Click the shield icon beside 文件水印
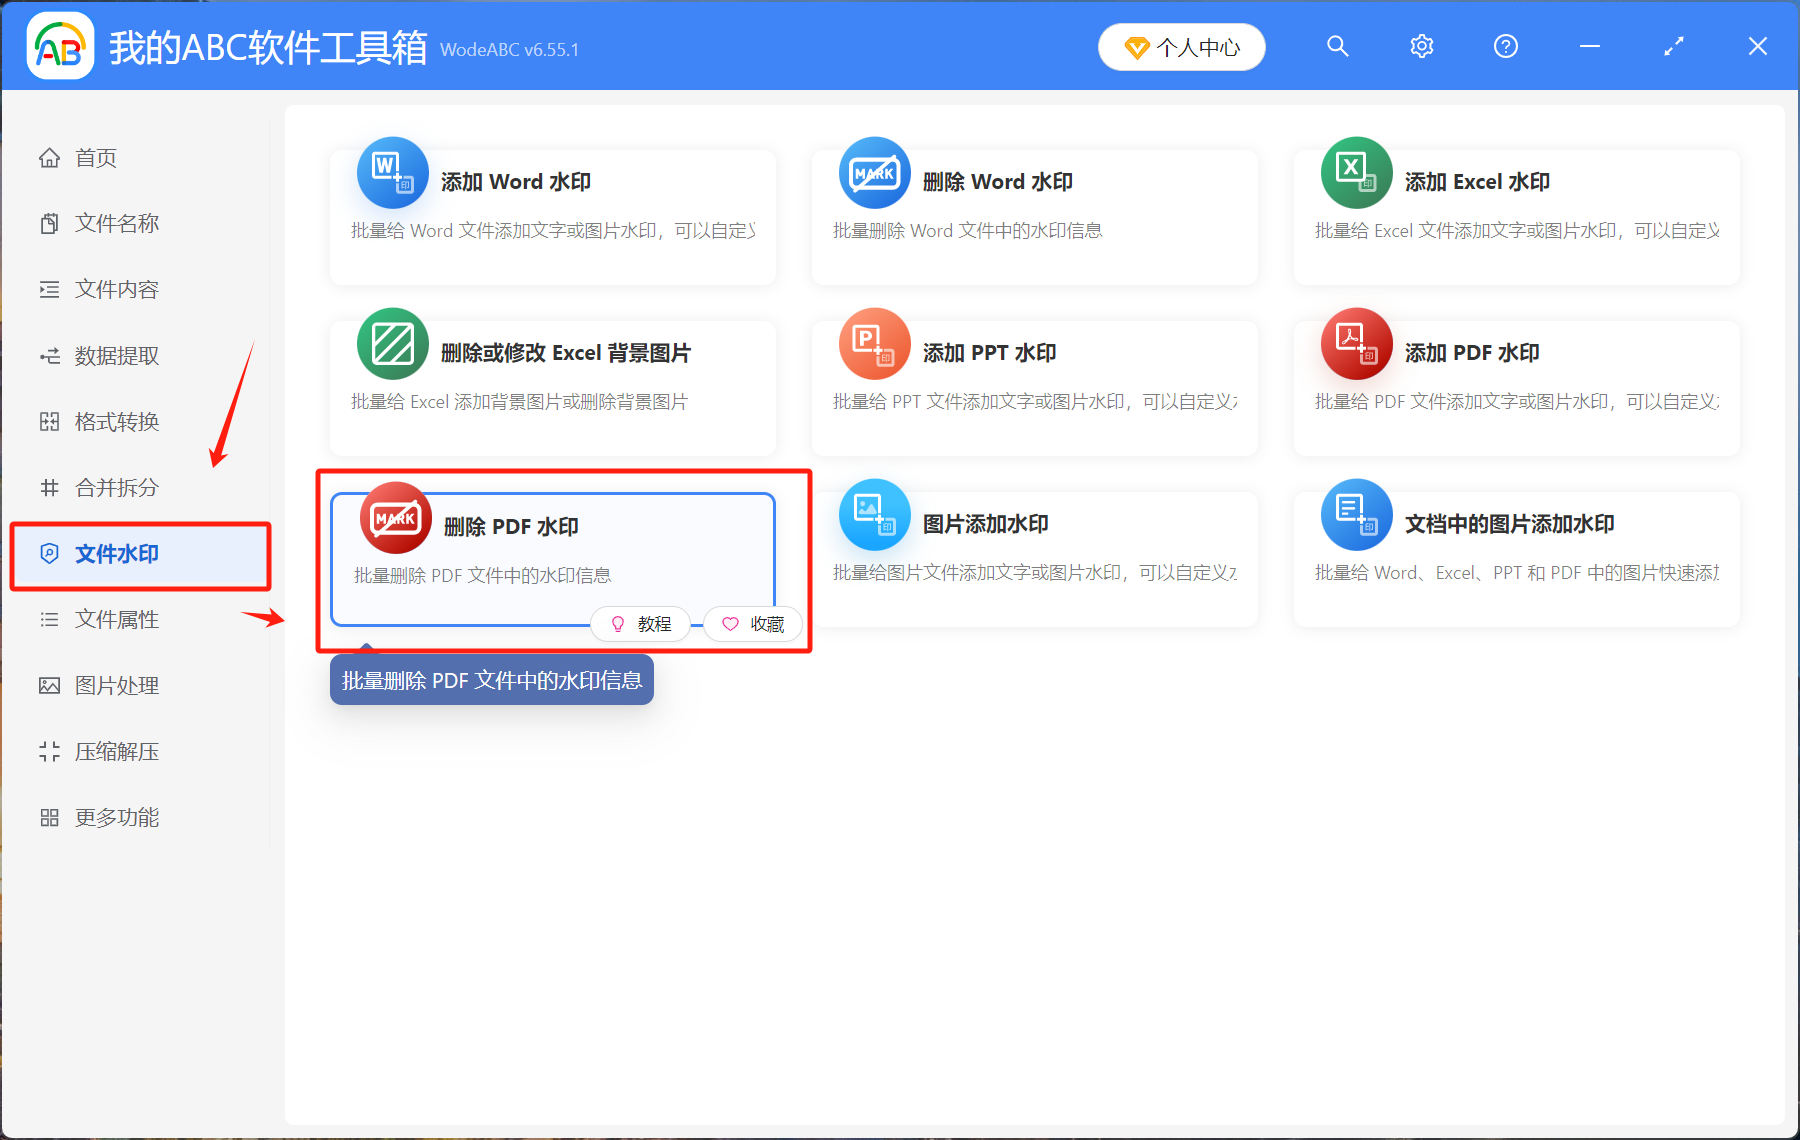 click(49, 553)
